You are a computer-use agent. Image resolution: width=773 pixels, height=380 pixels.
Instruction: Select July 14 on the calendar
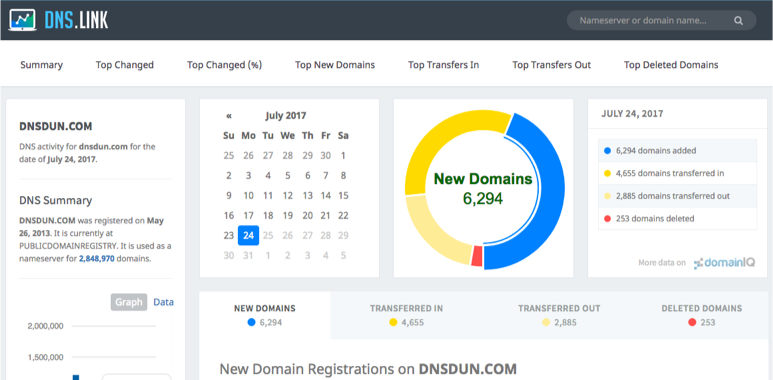[326, 196]
